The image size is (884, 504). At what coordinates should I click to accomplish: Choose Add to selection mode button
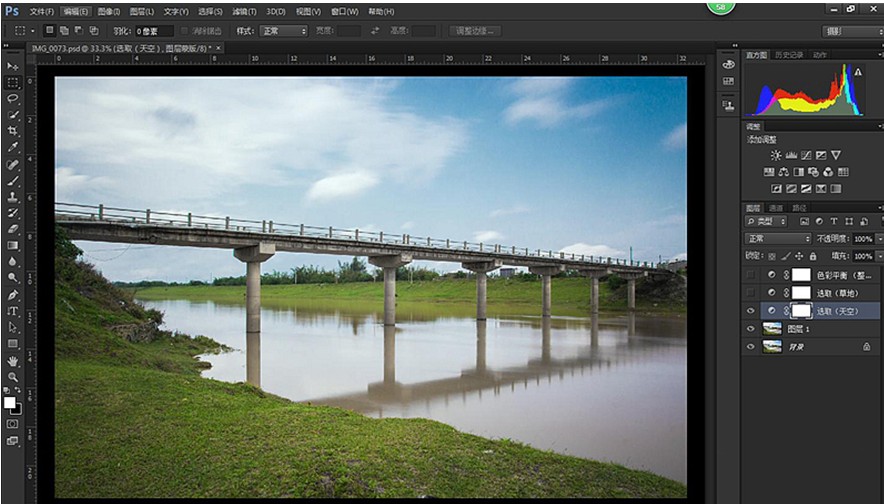(64, 30)
